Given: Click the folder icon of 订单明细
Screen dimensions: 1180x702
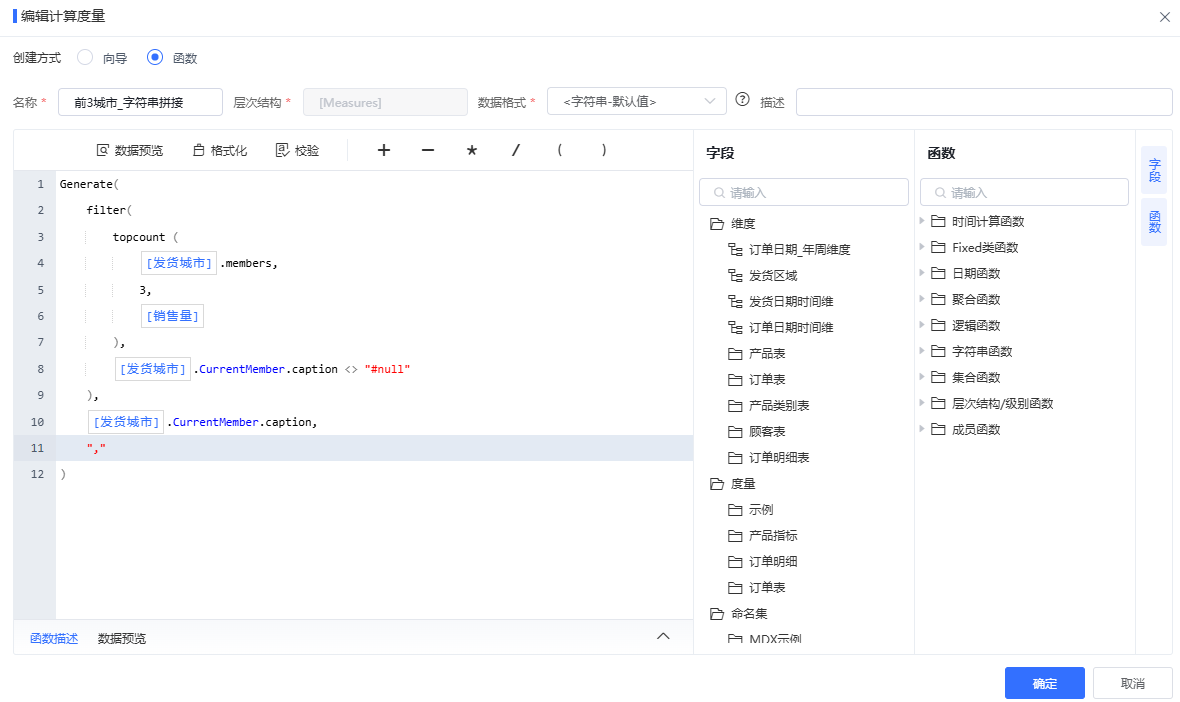Looking at the screenshot, I should point(735,562).
